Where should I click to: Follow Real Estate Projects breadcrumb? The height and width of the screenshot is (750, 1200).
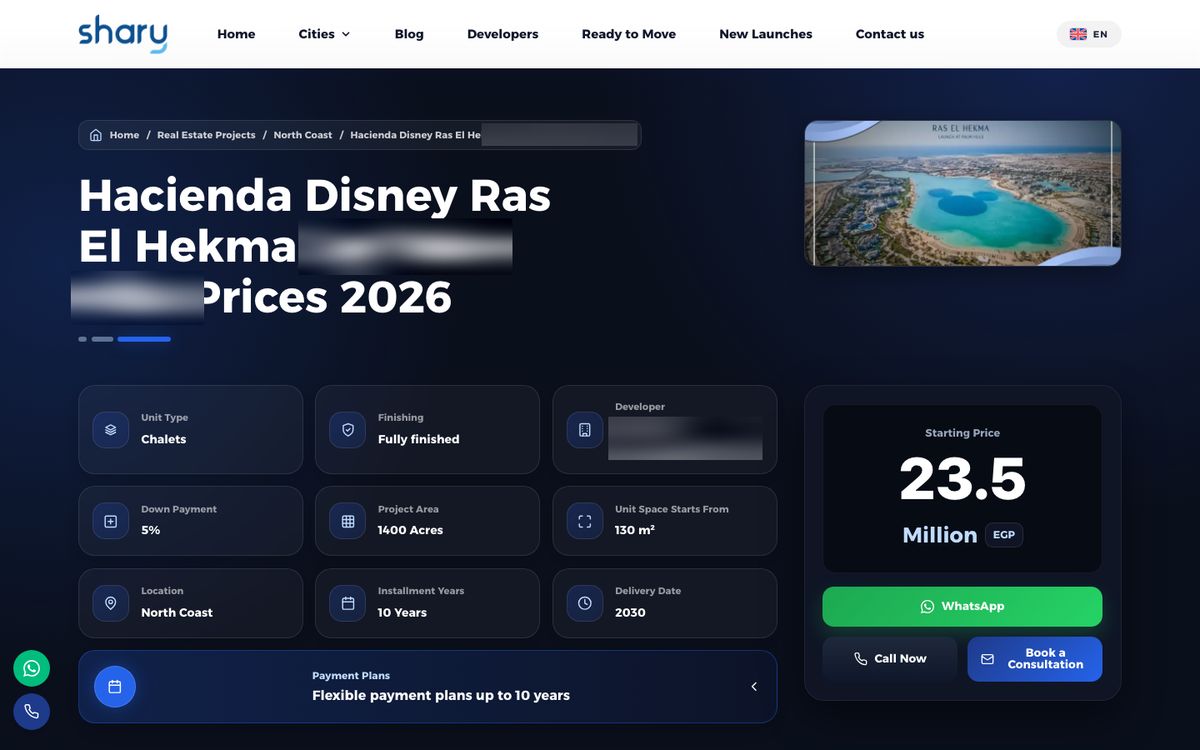206,135
